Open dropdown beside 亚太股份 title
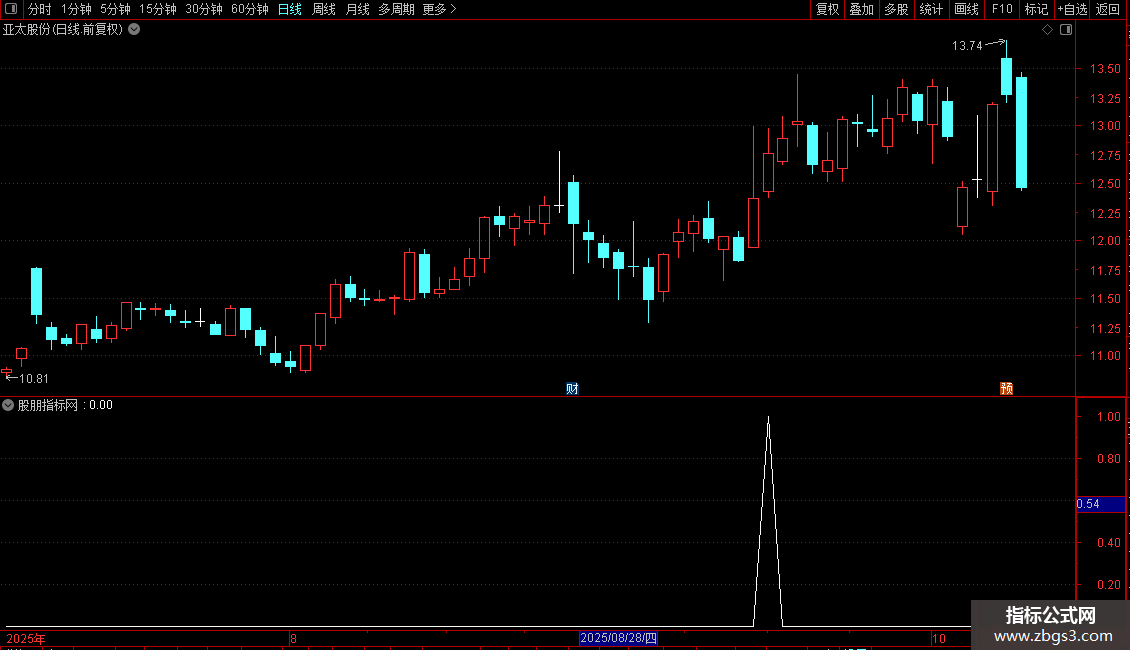The image size is (1130, 650). (x=134, y=30)
